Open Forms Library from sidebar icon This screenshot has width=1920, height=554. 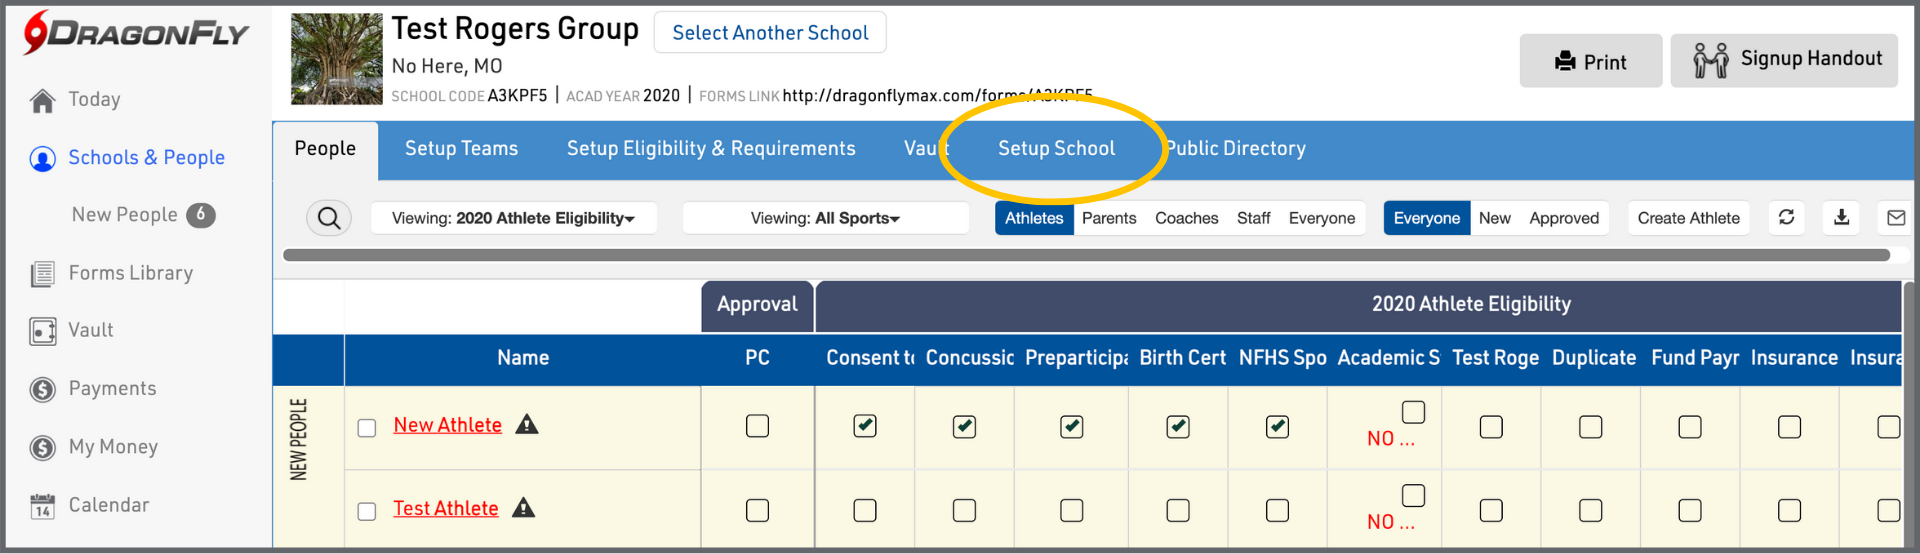coord(43,274)
